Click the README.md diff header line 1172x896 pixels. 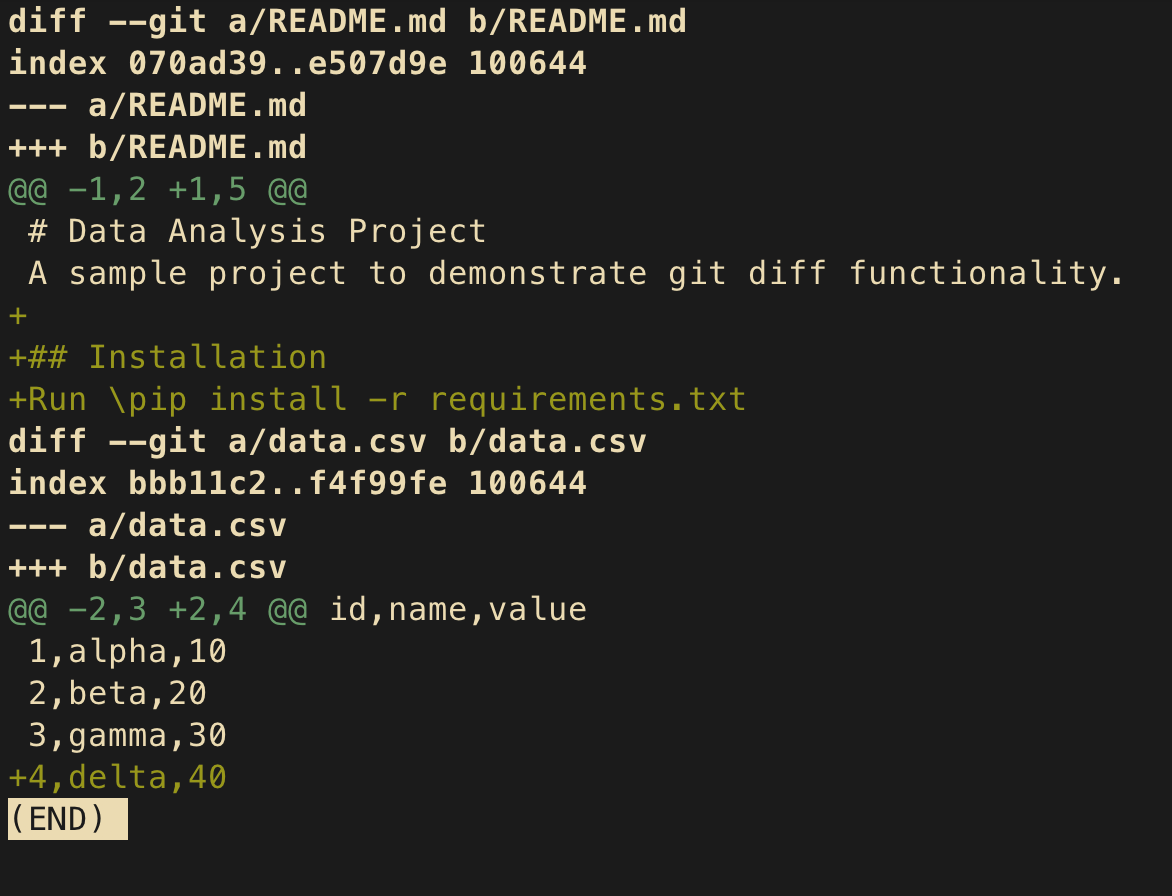click(348, 21)
